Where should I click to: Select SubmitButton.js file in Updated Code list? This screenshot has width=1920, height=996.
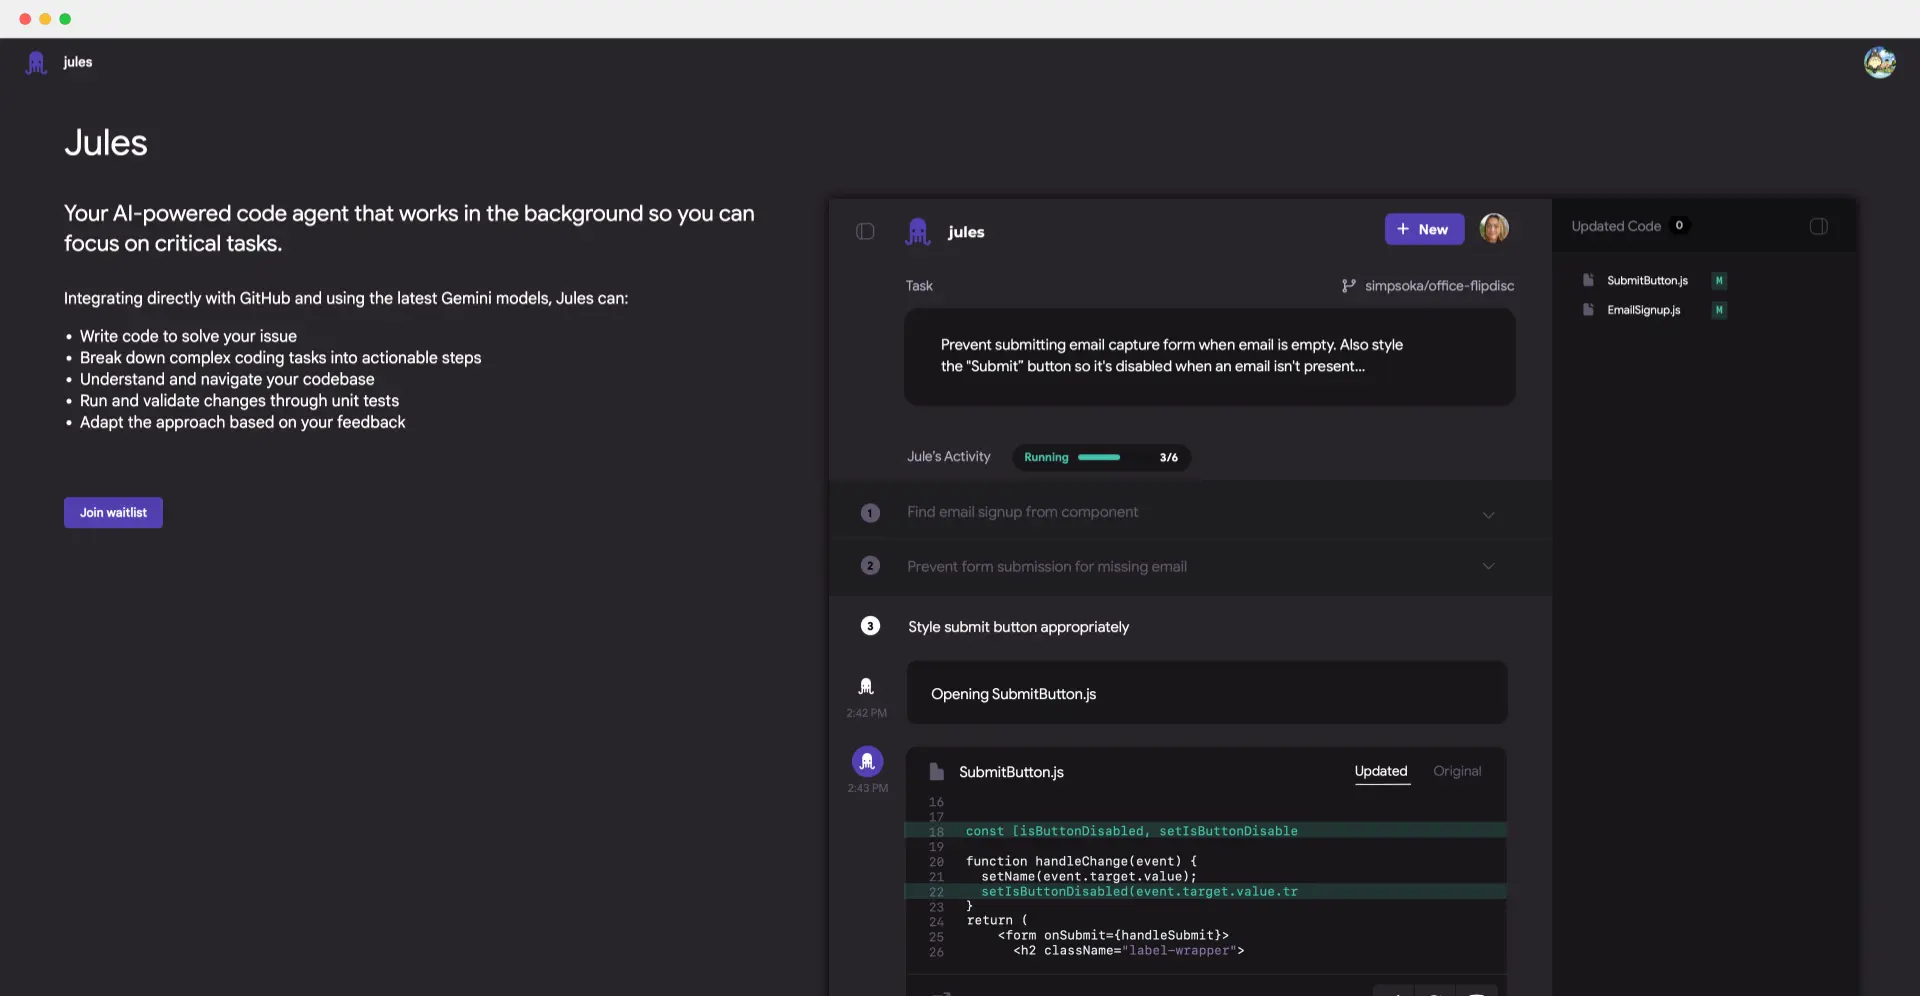coord(1646,281)
